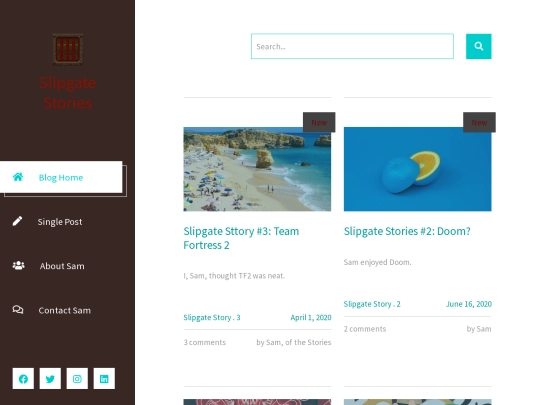Screen dimensions: 540x405
Task: Click excerpt I, Sam, thought TF2 was neat.
Action: point(234,276)
